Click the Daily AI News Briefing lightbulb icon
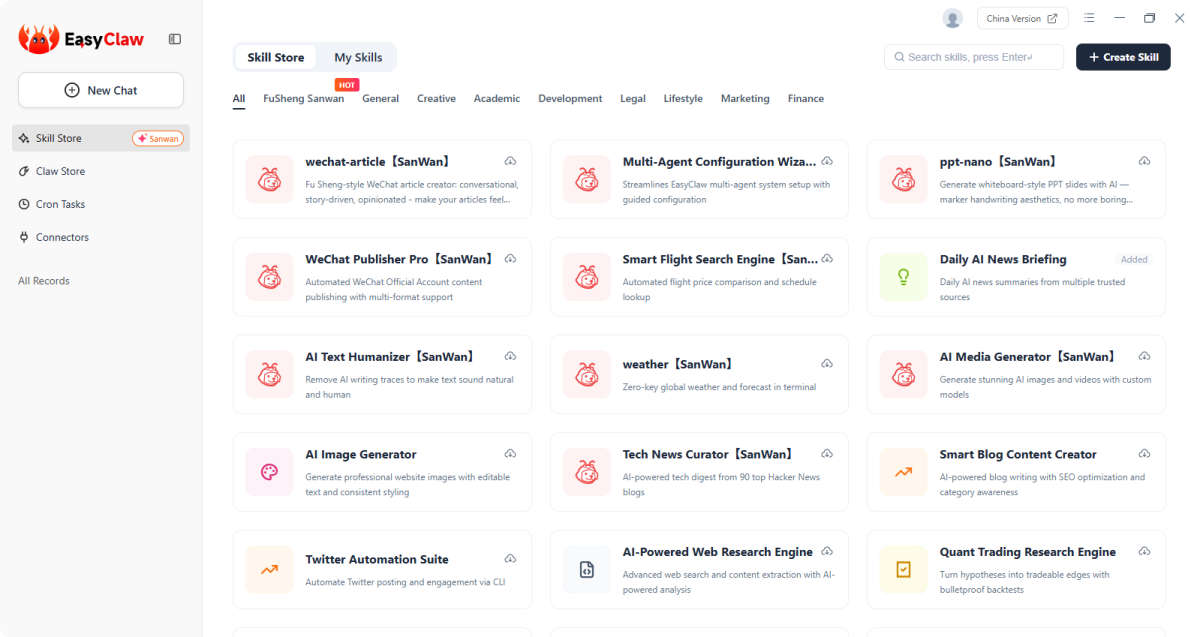This screenshot has height=637, width=1200. [903, 277]
